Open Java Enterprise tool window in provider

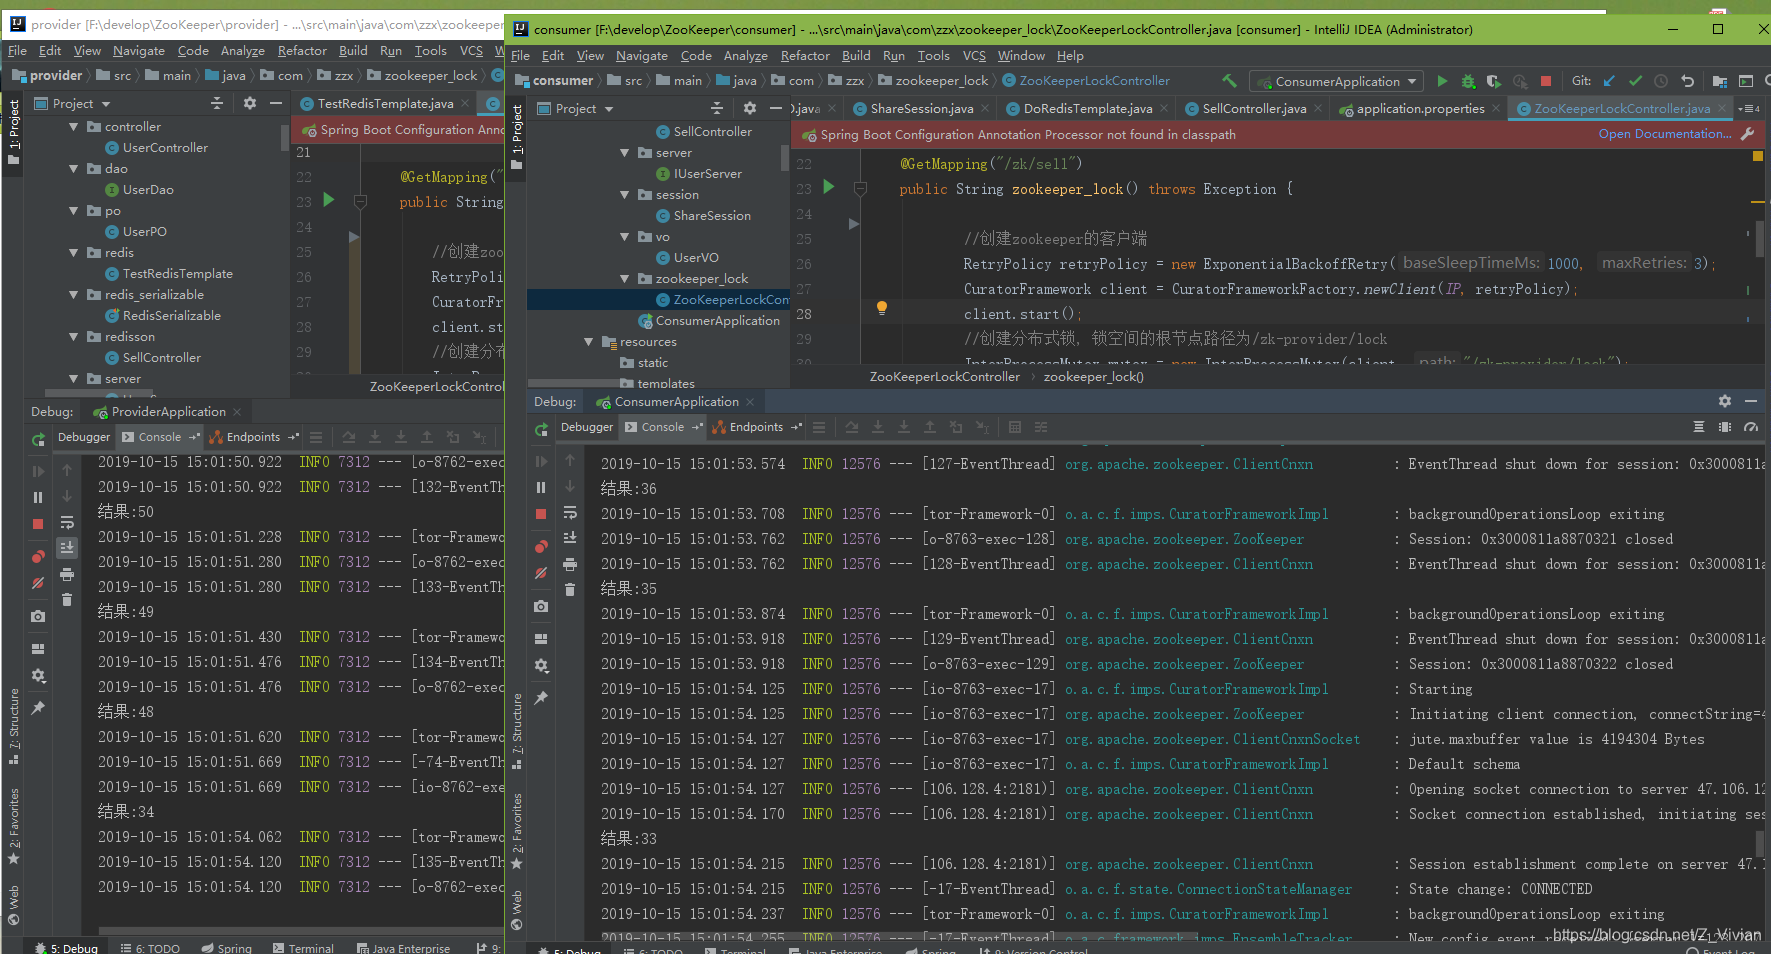402,948
